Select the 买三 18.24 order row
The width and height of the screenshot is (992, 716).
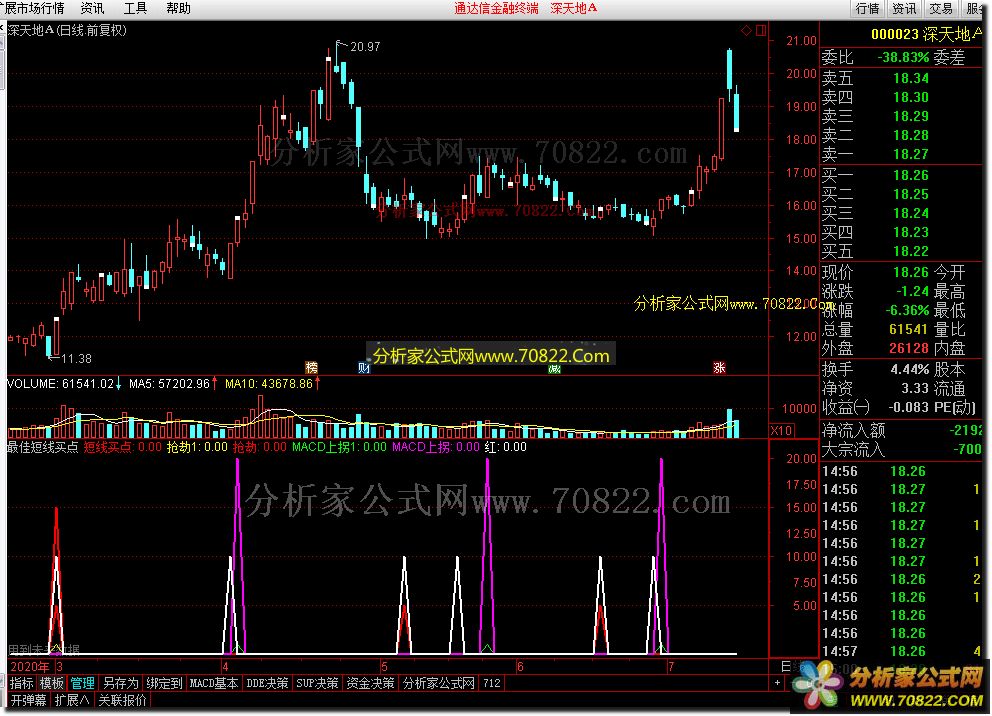902,213
